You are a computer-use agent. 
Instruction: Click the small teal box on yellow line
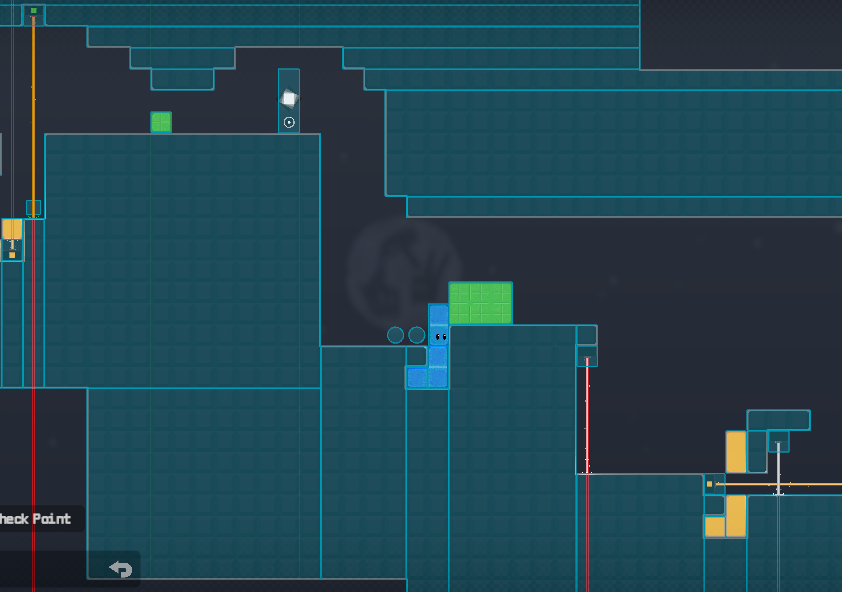[33, 208]
